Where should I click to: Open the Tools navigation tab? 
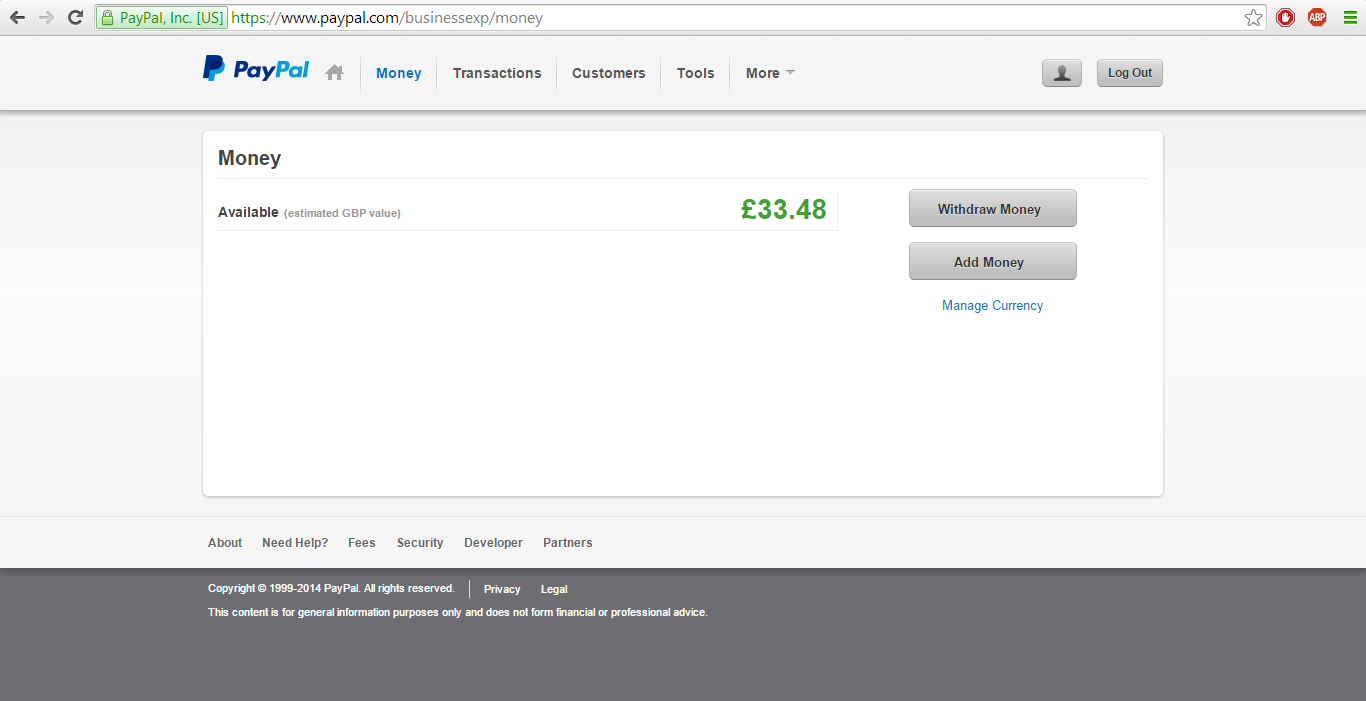(x=696, y=73)
